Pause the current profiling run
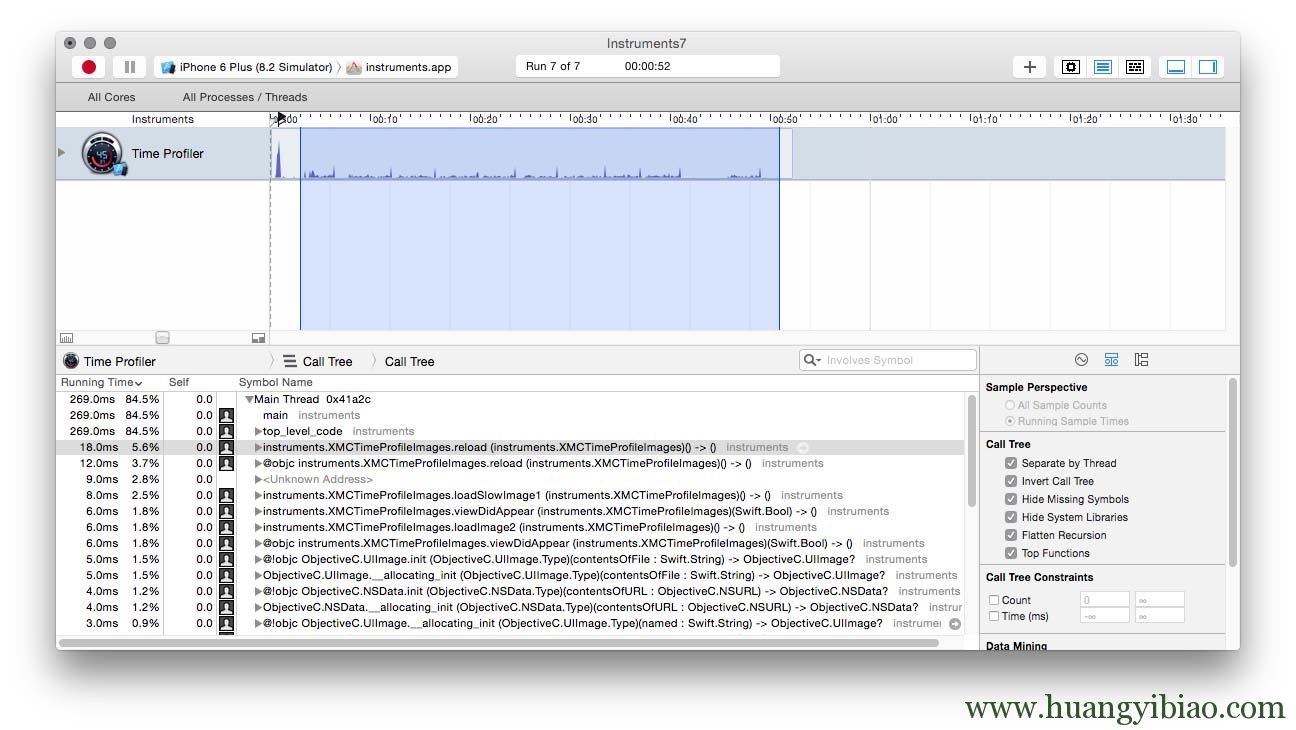This screenshot has height=730, width=1296. pos(129,67)
